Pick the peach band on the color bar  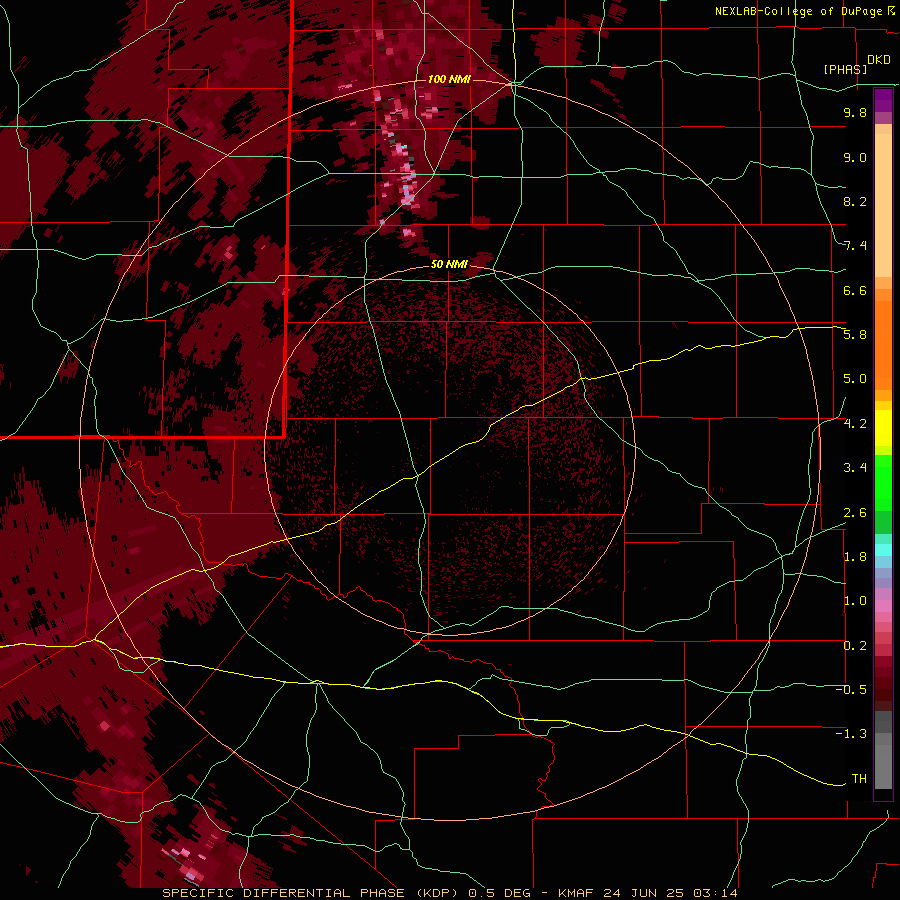pos(883,205)
